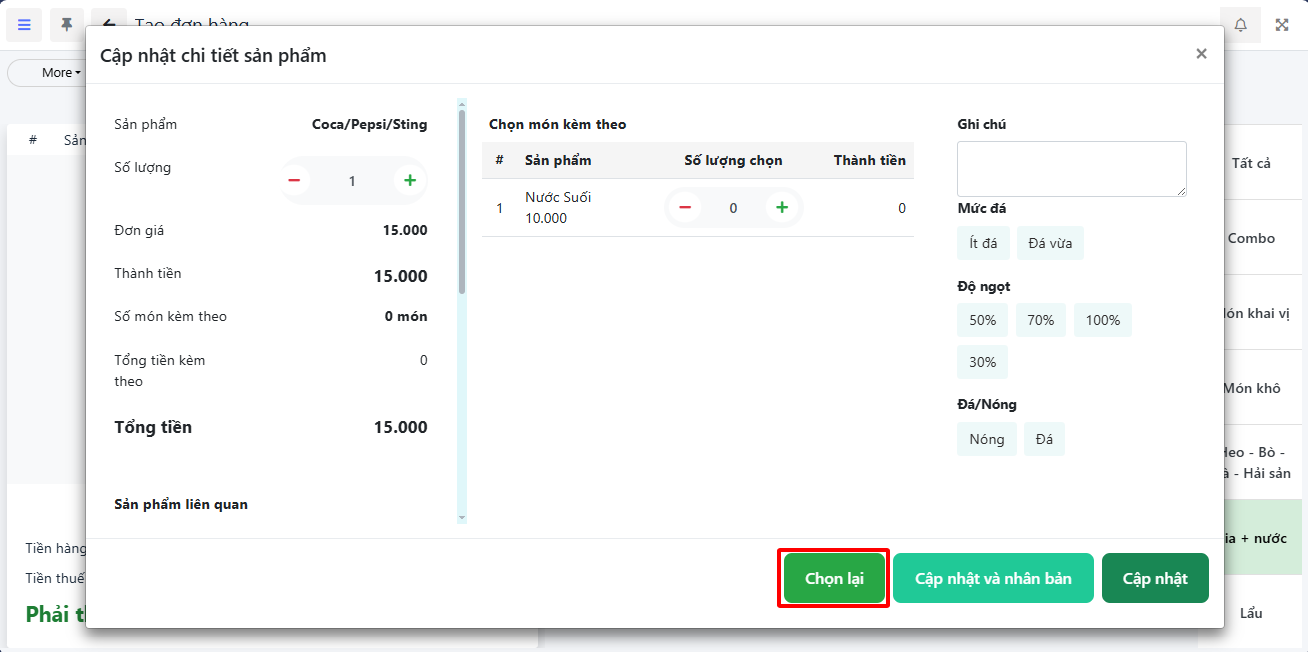Click the fullscreen expand icon

pos(1282,25)
